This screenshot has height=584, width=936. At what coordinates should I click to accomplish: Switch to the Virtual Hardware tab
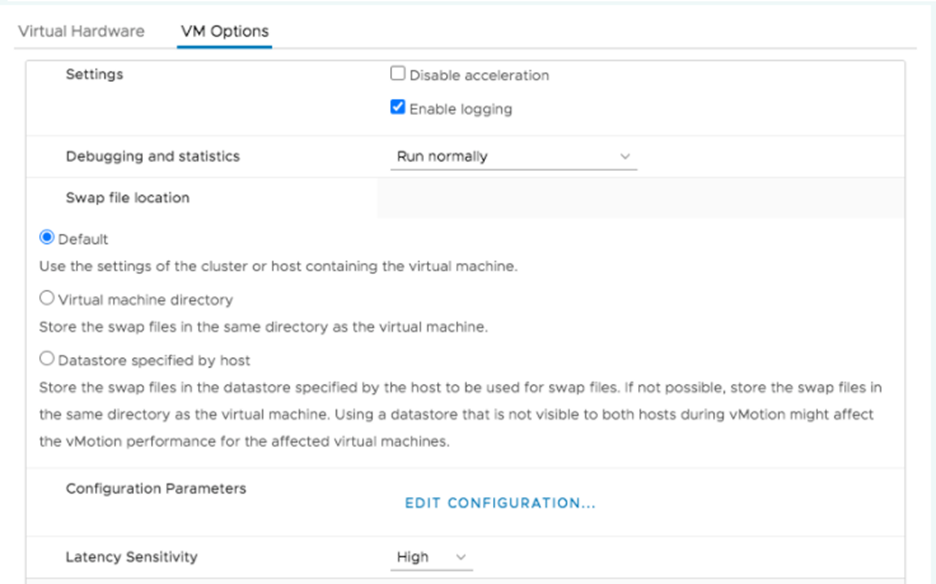(81, 31)
